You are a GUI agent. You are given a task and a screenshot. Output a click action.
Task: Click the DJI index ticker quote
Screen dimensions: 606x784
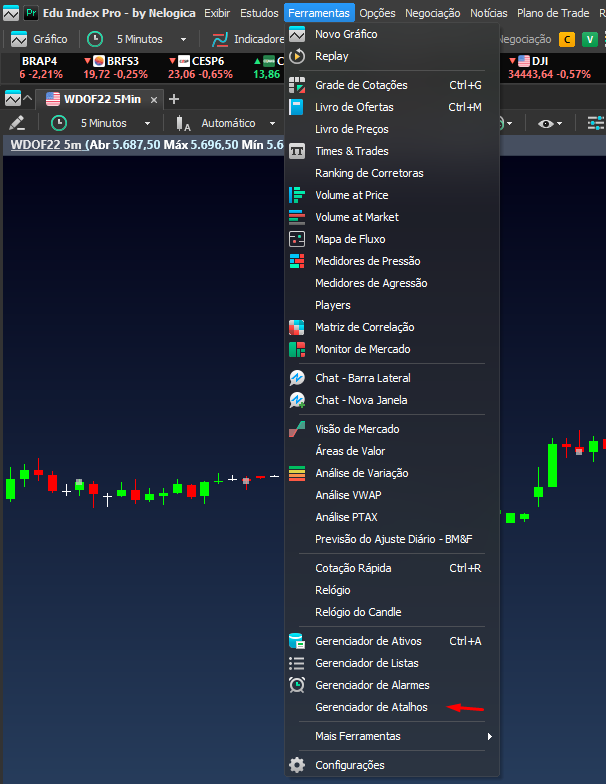point(549,68)
